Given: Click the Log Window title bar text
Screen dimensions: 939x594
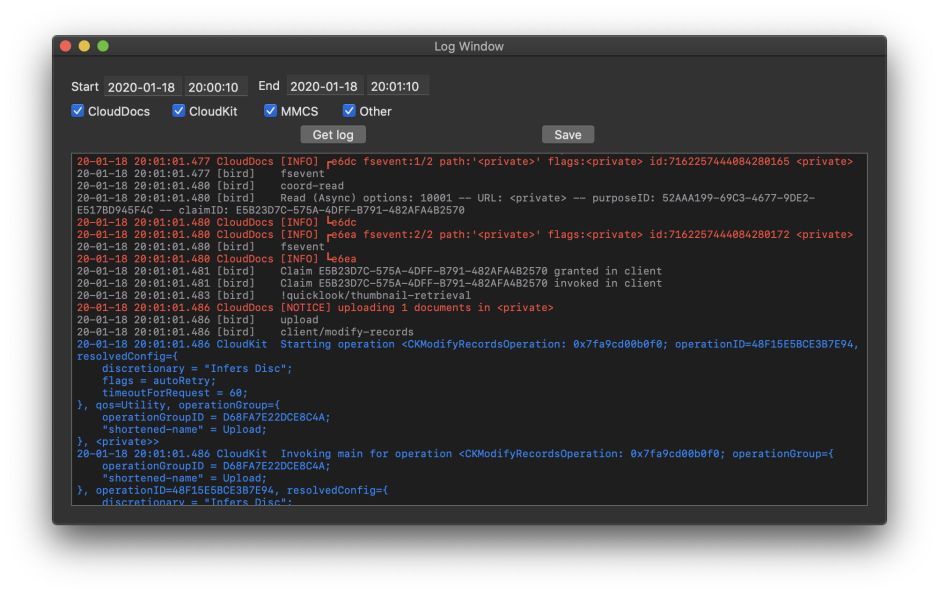Looking at the screenshot, I should coord(468,47).
